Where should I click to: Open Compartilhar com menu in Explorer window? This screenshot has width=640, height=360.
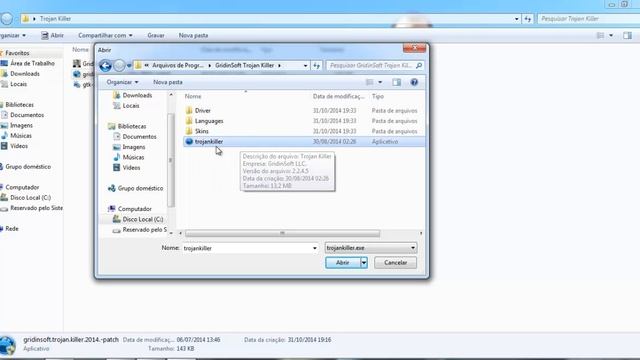click(x=105, y=36)
